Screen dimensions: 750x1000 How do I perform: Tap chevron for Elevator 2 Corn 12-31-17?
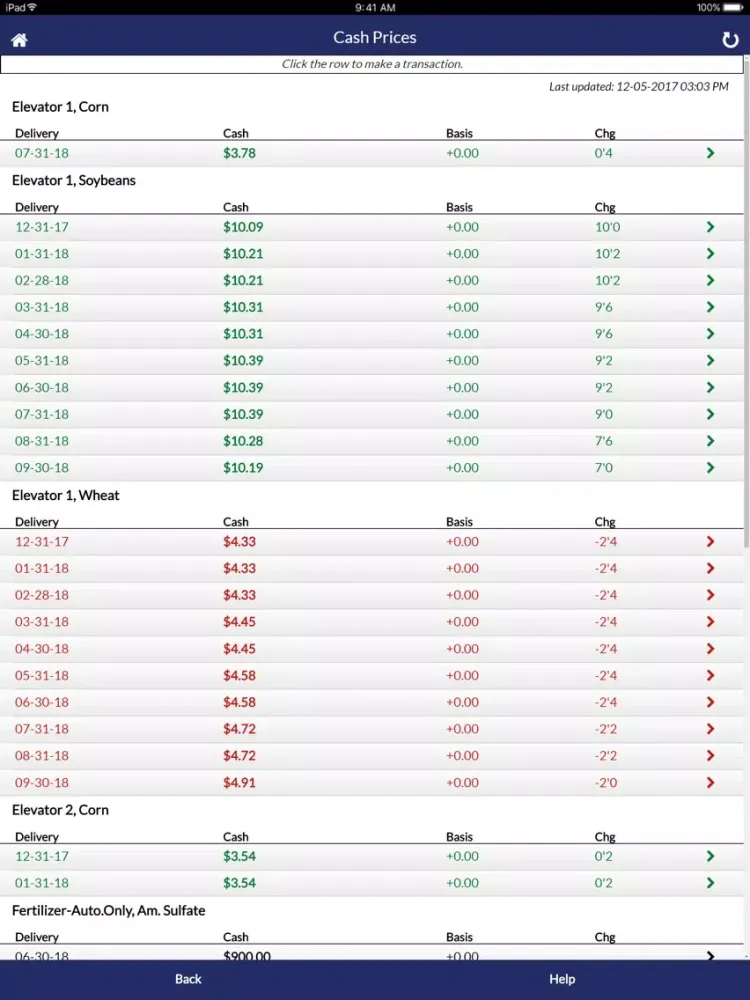[x=710, y=856]
